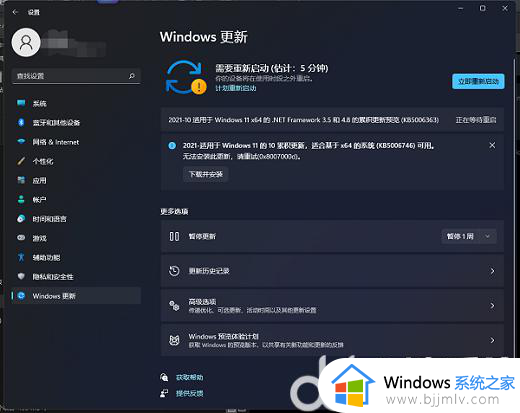This screenshot has width=520, height=413.
Task: Click the search magnifier icon
Action: coord(132,76)
